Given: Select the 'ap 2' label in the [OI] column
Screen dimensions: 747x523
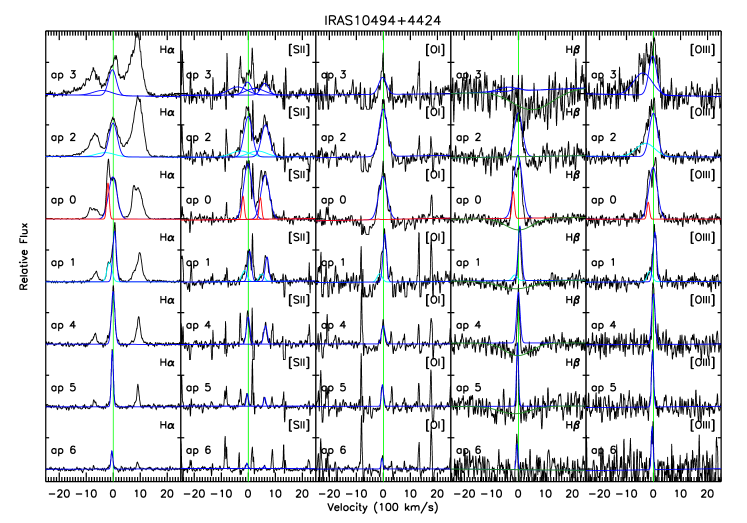Looking at the screenshot, I should coord(333,138).
